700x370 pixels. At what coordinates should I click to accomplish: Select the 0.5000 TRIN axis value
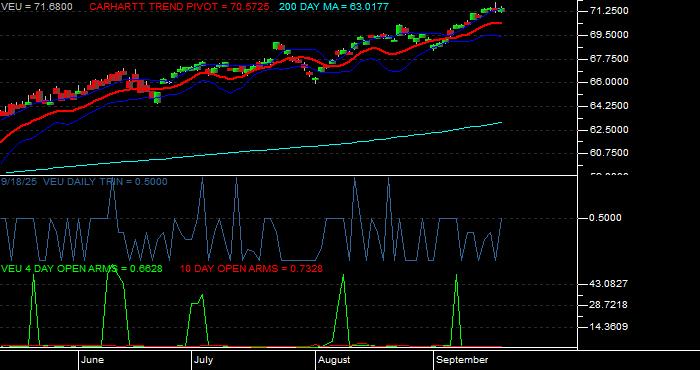(606, 218)
